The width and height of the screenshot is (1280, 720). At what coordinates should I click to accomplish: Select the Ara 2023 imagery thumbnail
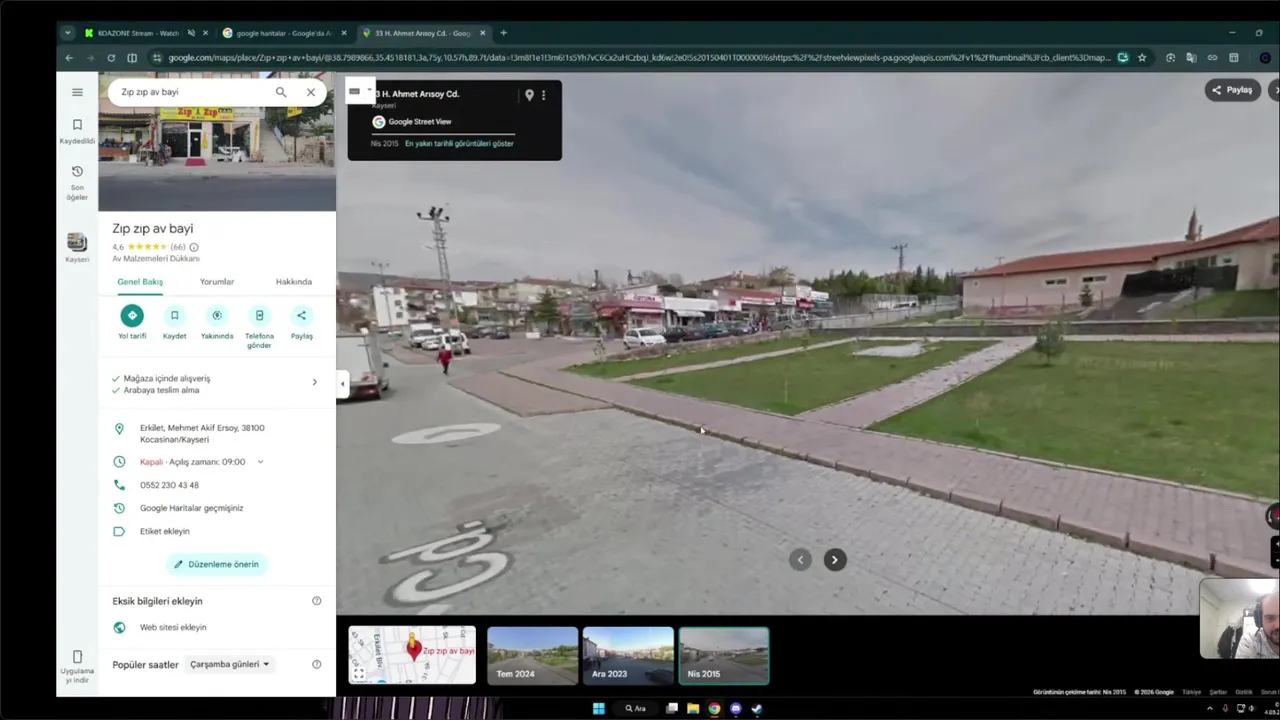(x=628, y=655)
